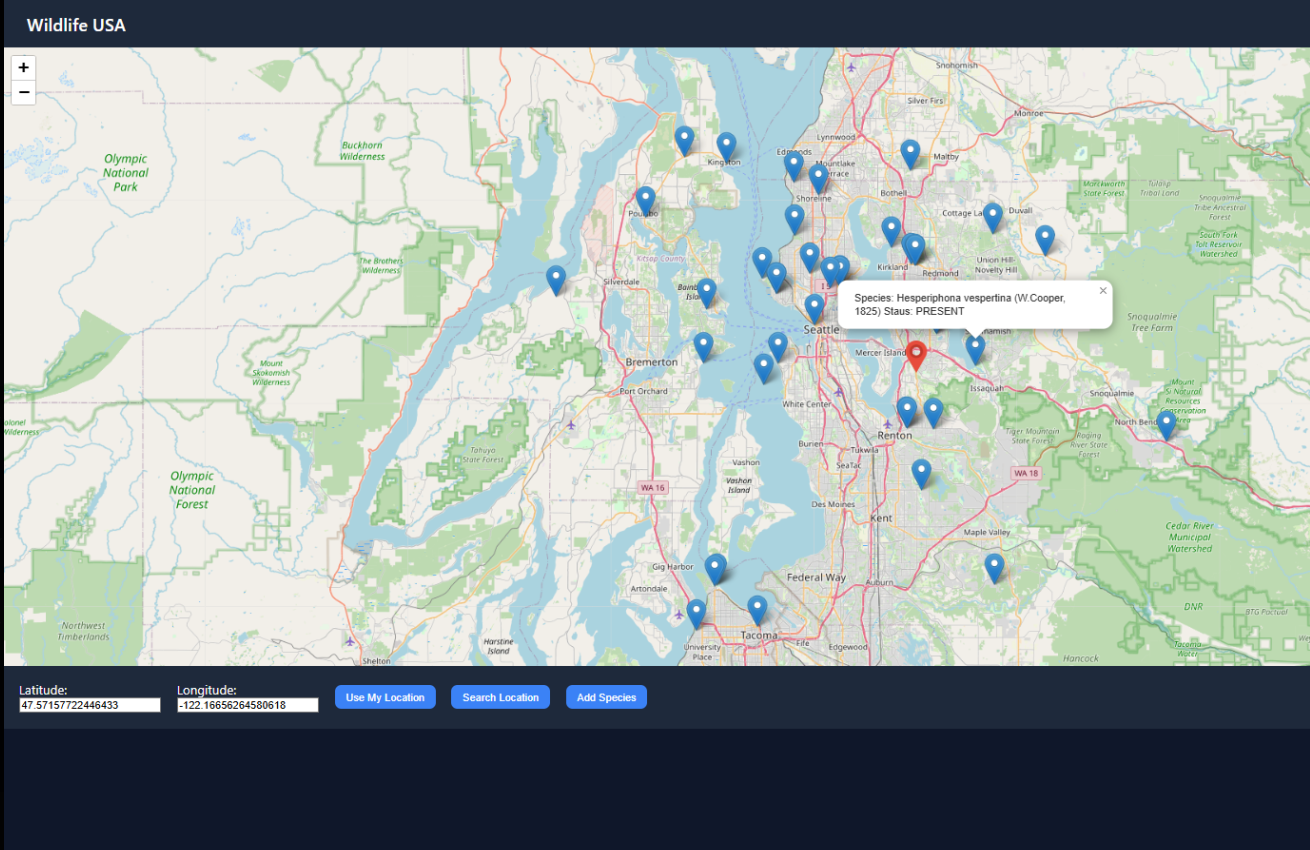Image resolution: width=1310 pixels, height=850 pixels.
Task: Close the Hesperiphona vespertina species popup
Action: pyautogui.click(x=1103, y=291)
